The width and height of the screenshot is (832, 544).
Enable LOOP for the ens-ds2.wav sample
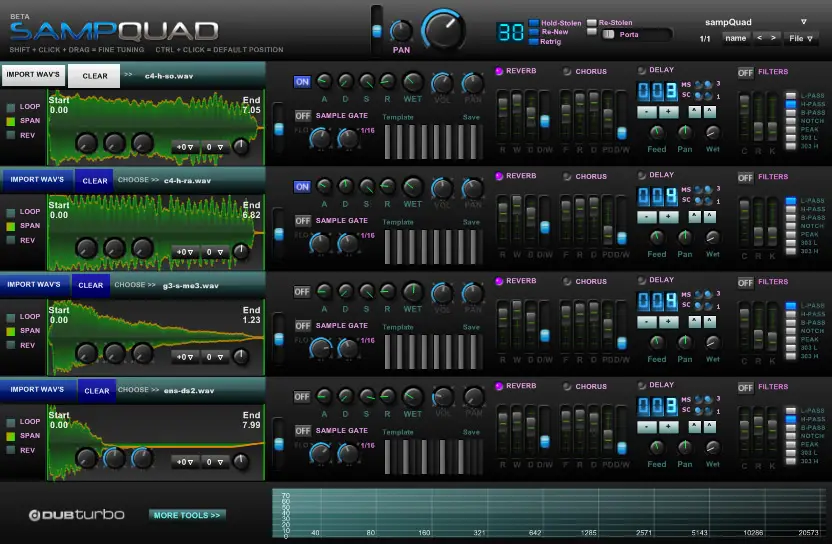point(11,422)
